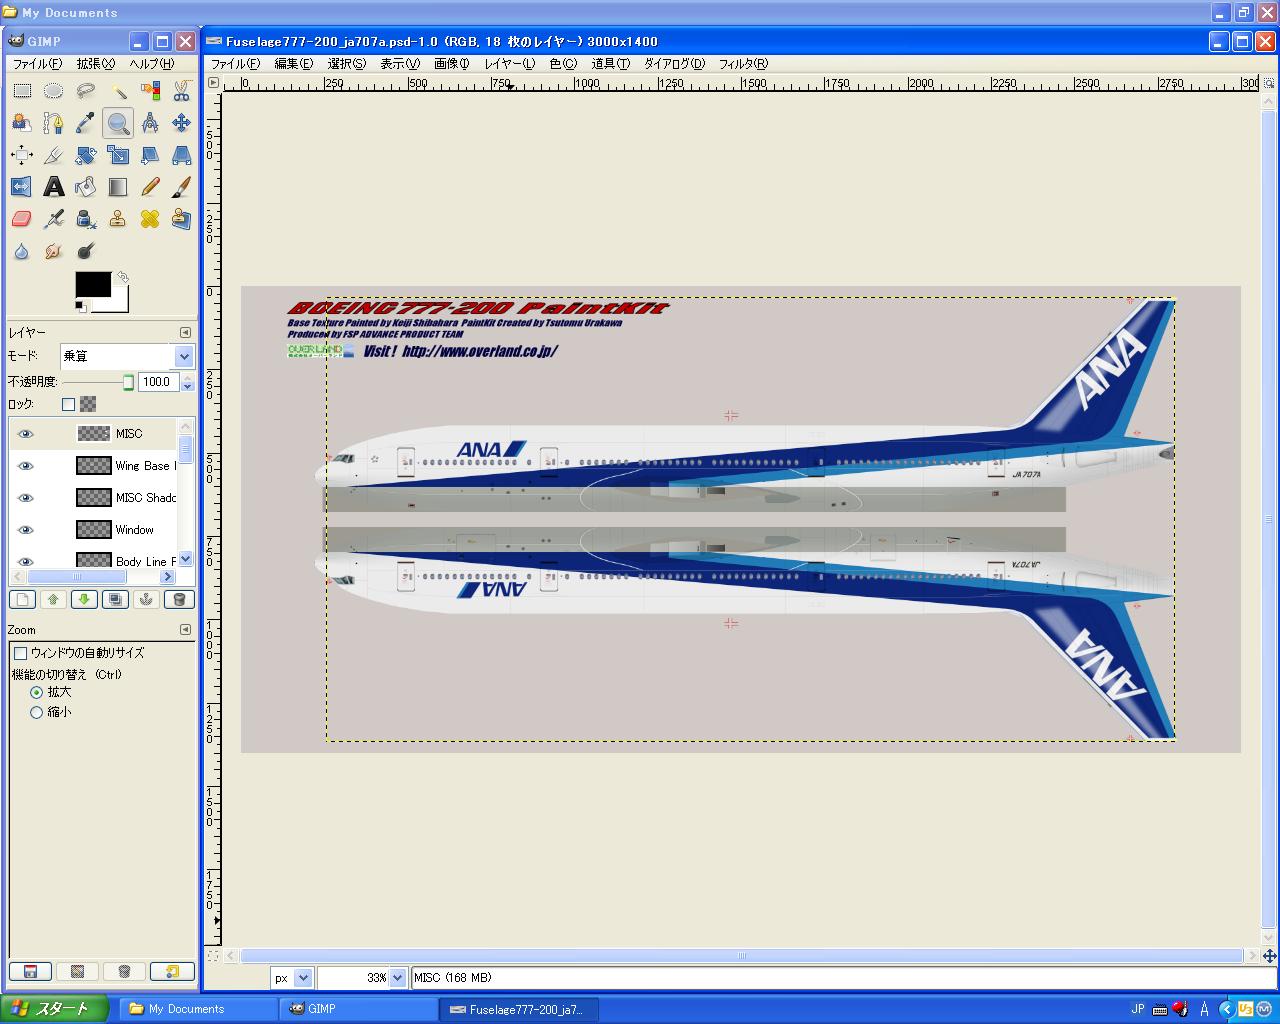
Task: Open the px unit dropdown in status bar
Action: click(x=303, y=978)
